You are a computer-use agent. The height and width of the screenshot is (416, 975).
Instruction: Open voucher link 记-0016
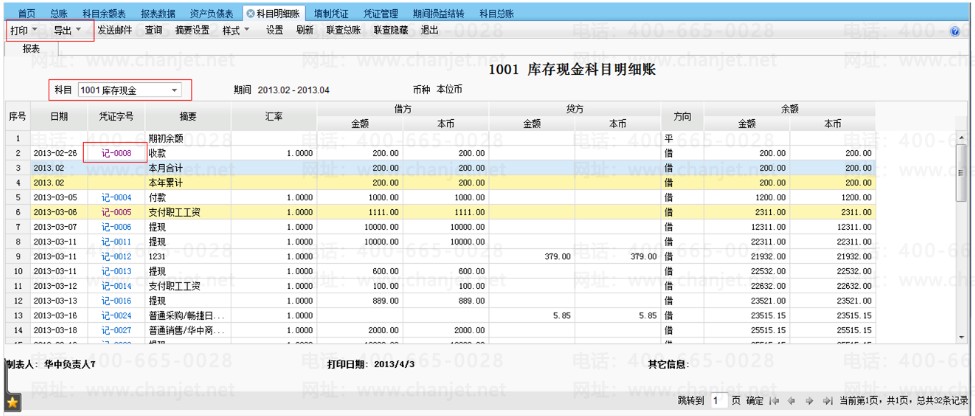pos(116,300)
